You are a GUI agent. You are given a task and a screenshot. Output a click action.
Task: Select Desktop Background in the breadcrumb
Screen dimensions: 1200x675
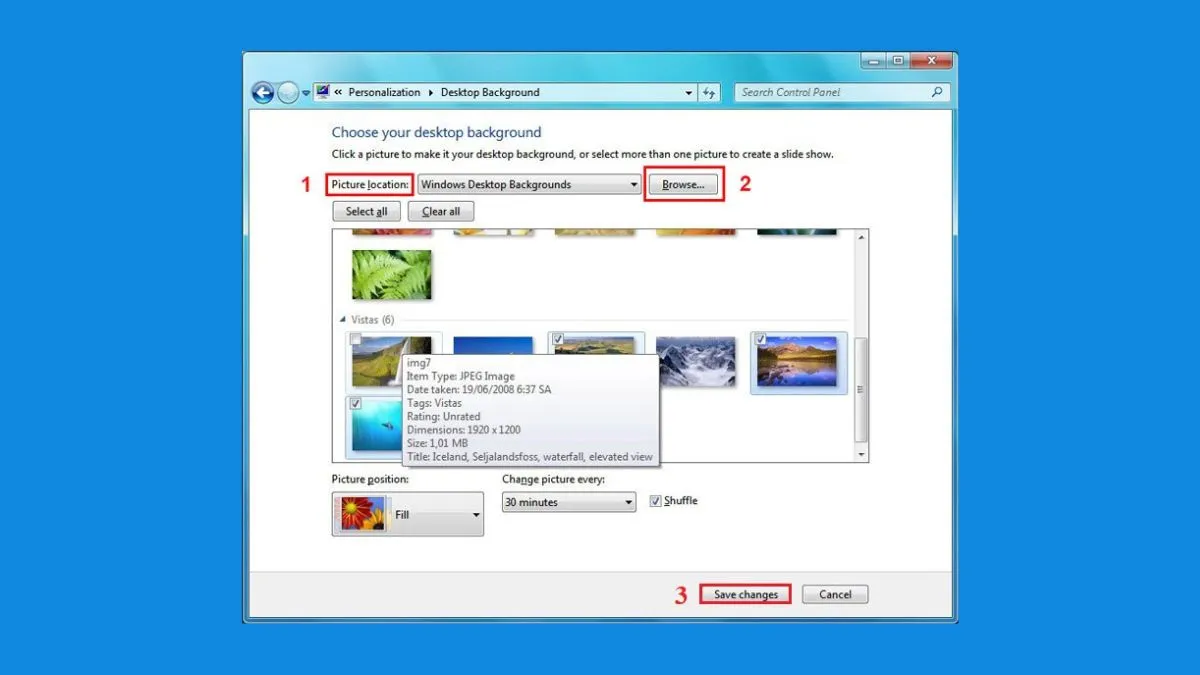pyautogui.click(x=490, y=92)
